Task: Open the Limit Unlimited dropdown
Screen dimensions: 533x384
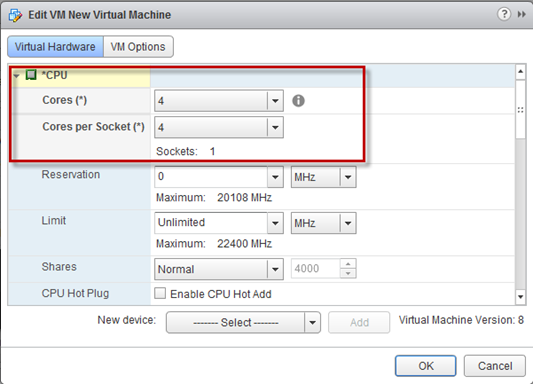Action: click(219, 223)
